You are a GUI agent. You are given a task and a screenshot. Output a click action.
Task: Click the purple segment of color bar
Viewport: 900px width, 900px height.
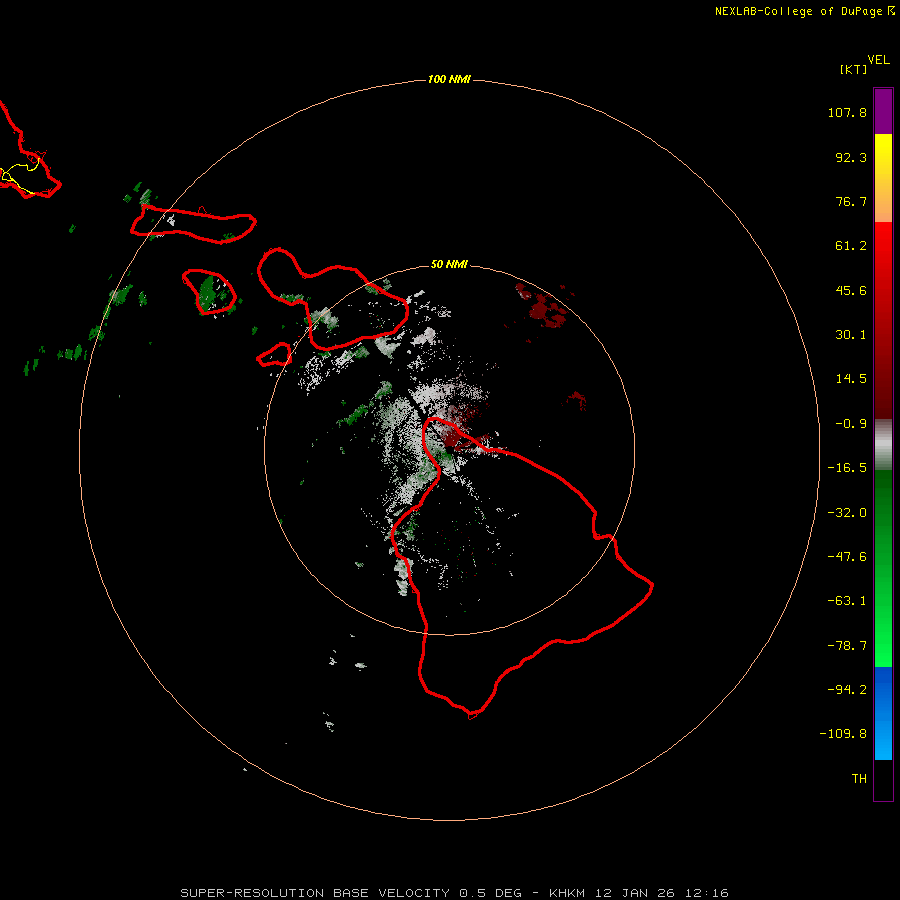883,111
